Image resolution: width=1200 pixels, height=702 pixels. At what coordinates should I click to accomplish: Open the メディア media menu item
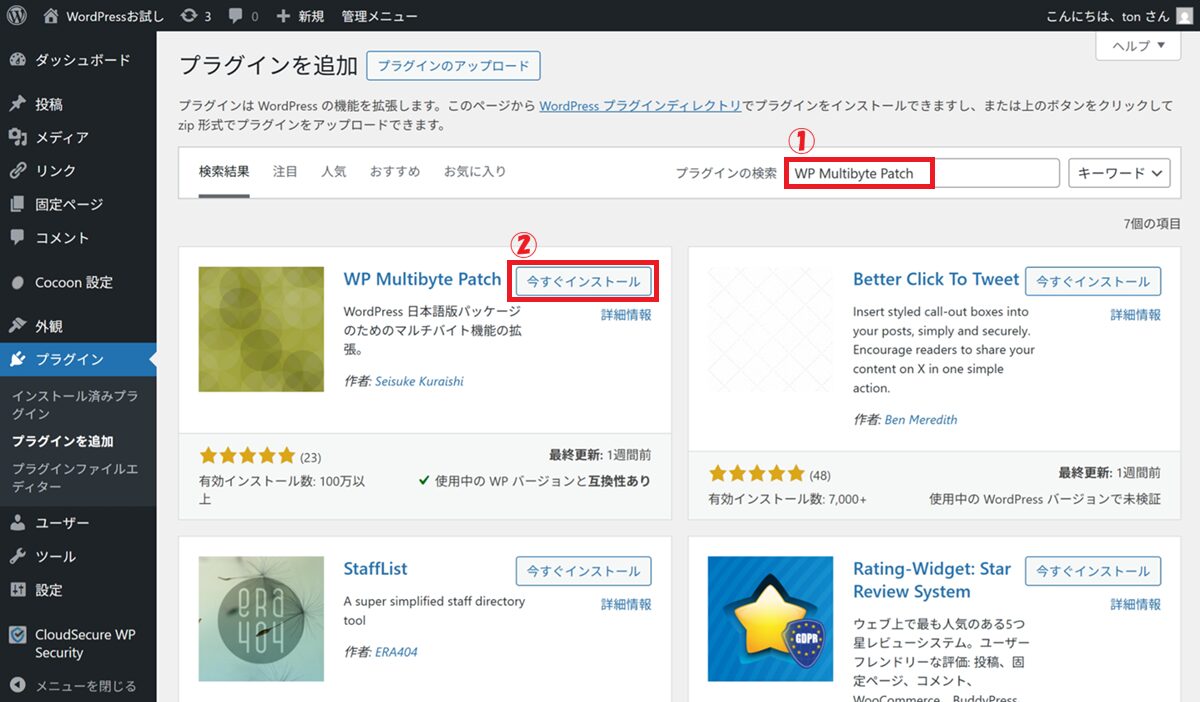62,137
